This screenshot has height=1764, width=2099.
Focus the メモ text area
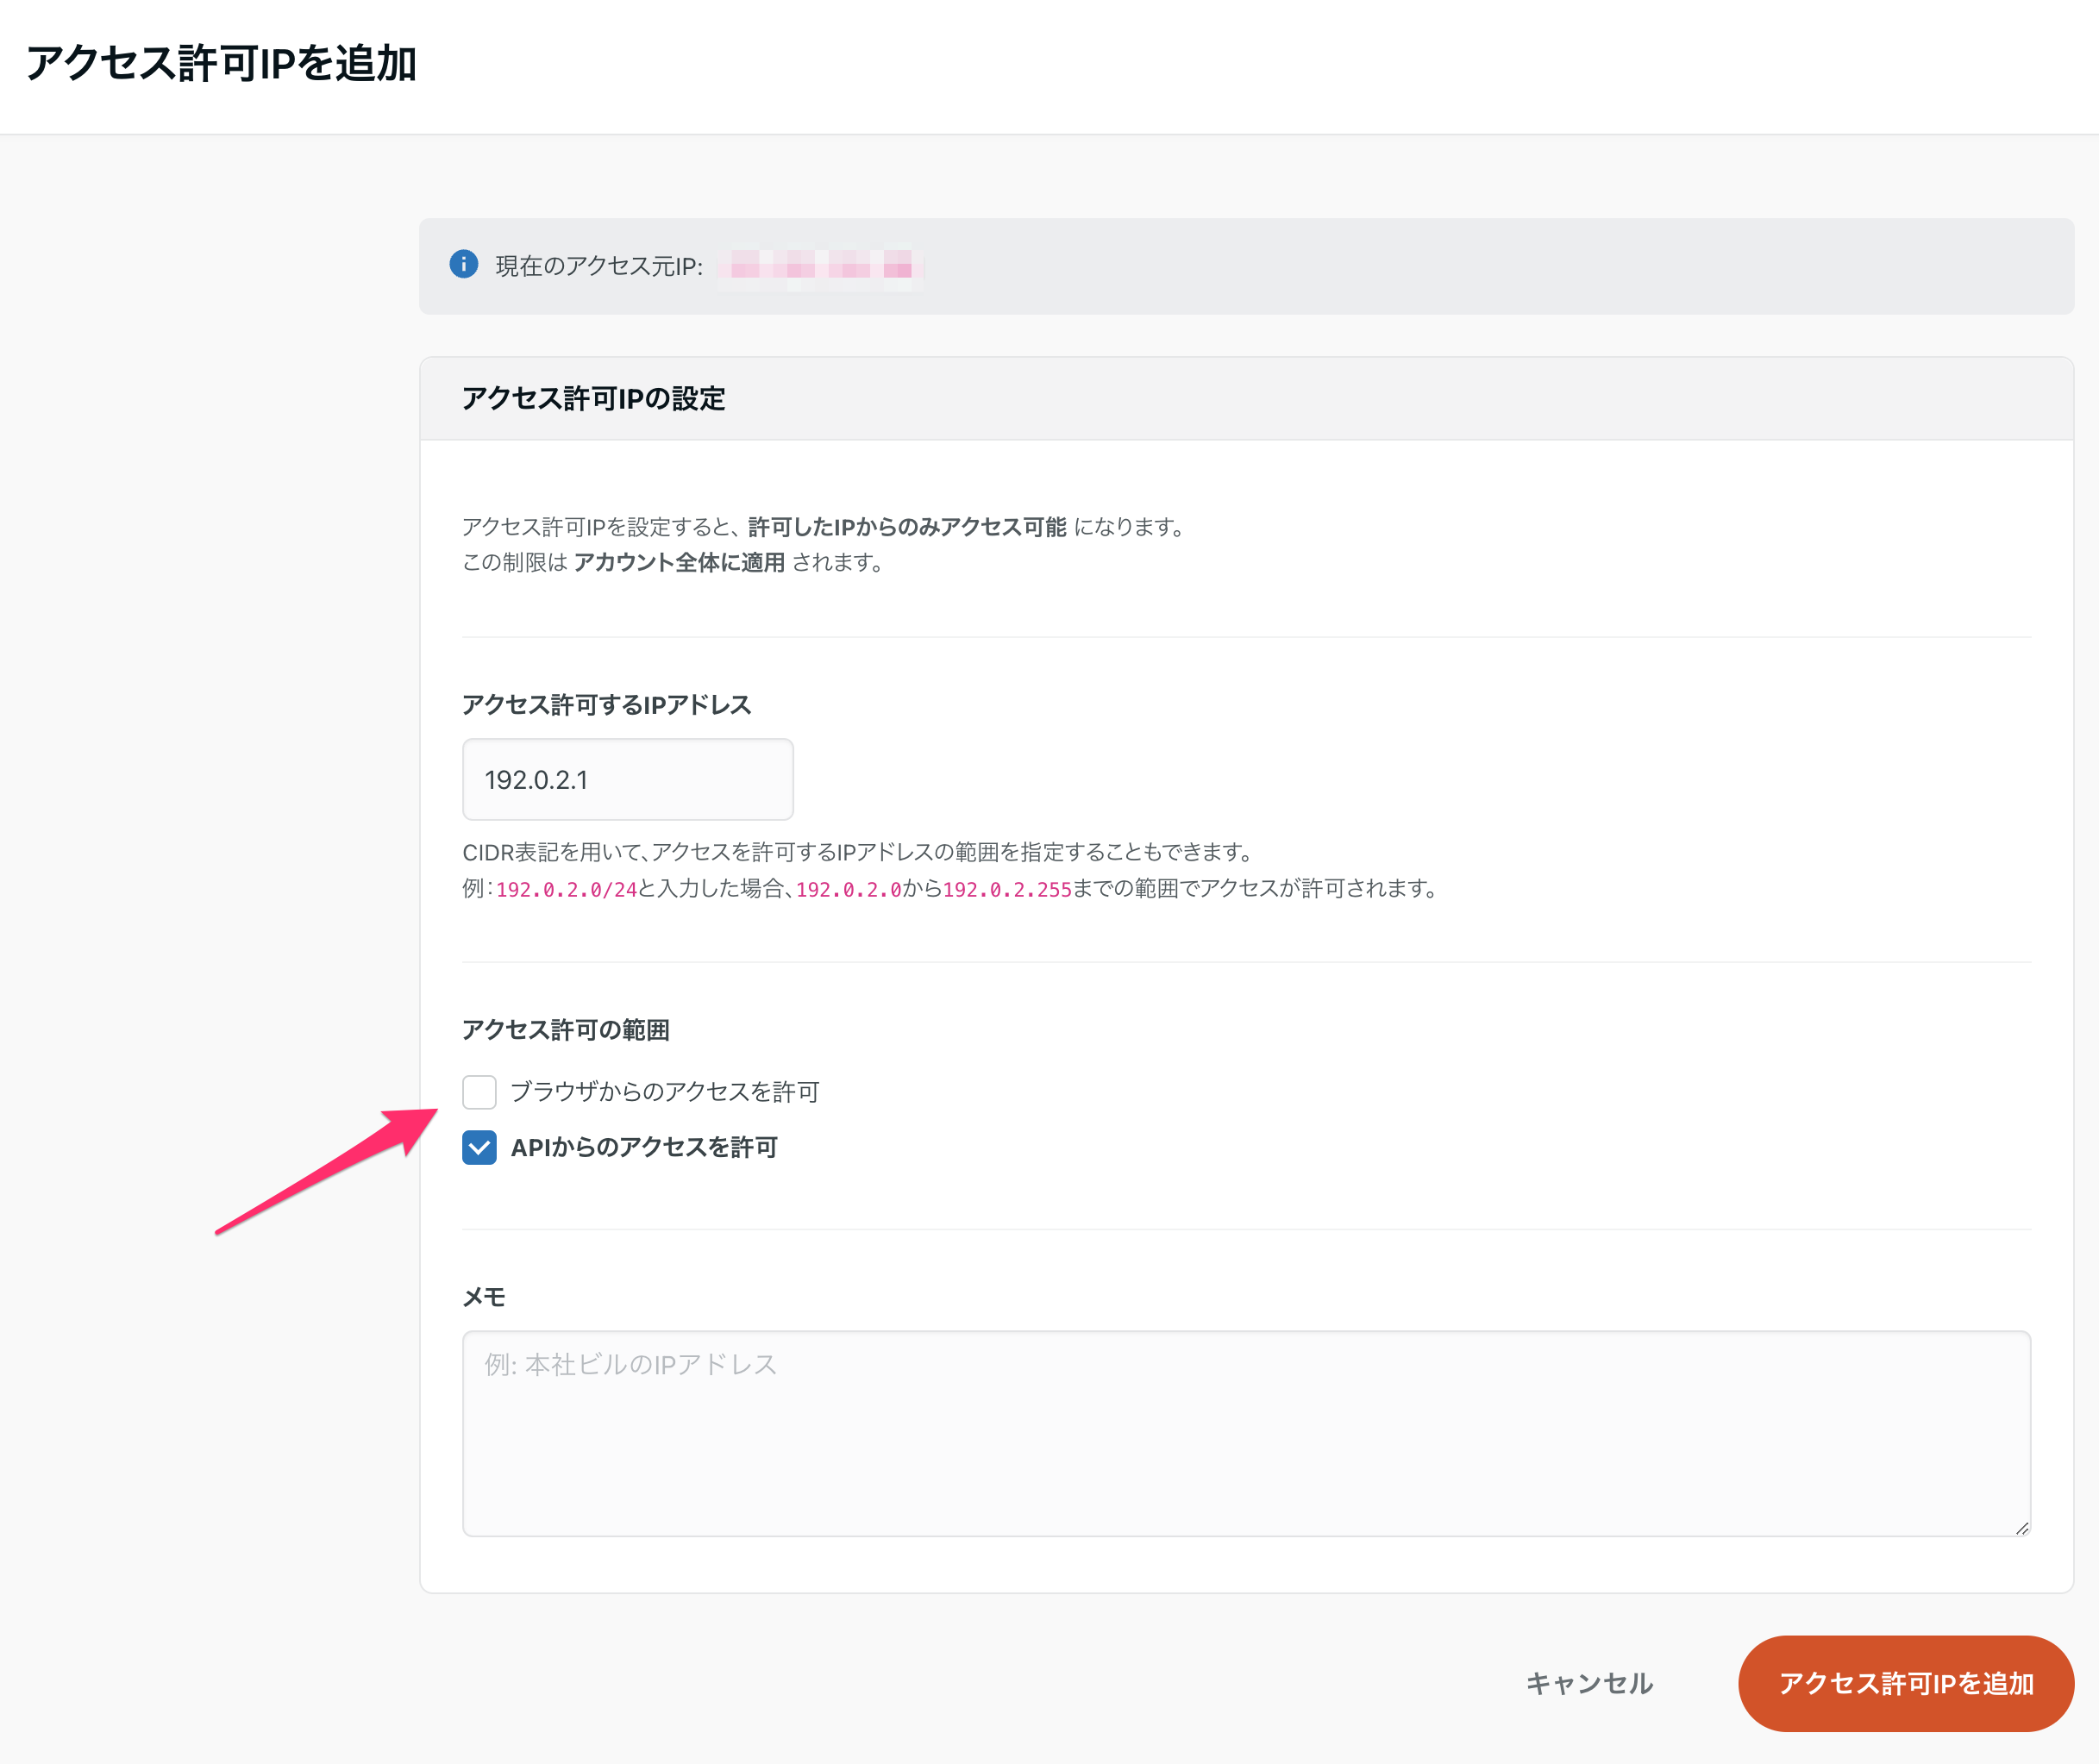(x=1246, y=1433)
